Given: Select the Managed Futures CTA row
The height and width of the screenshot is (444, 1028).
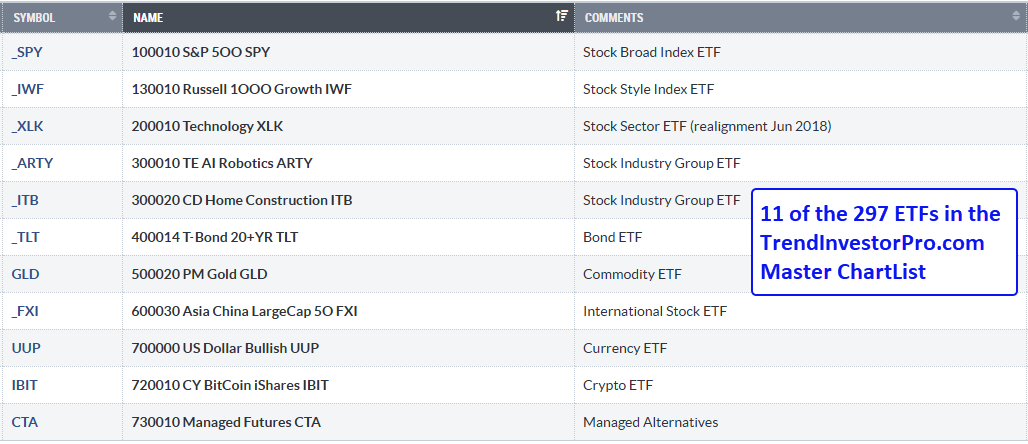Looking at the screenshot, I should pyautogui.click(x=514, y=422).
